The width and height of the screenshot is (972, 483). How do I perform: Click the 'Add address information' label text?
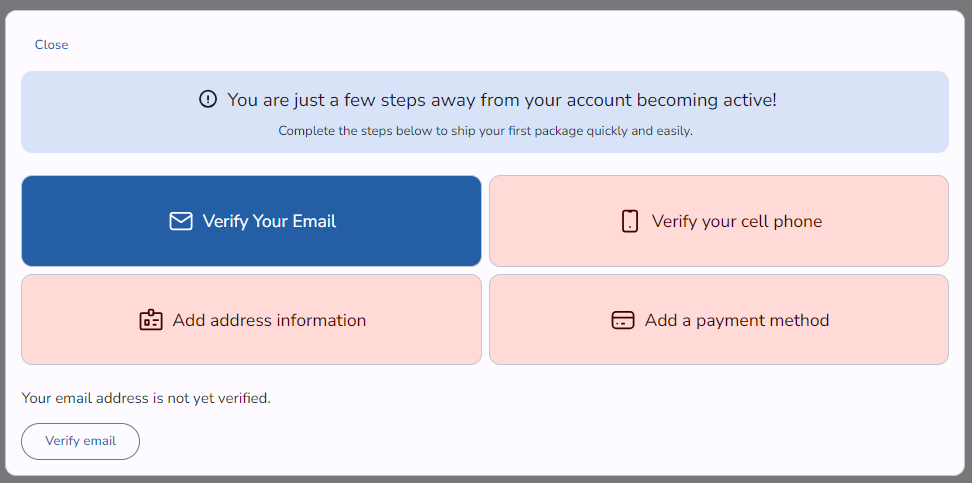269,320
